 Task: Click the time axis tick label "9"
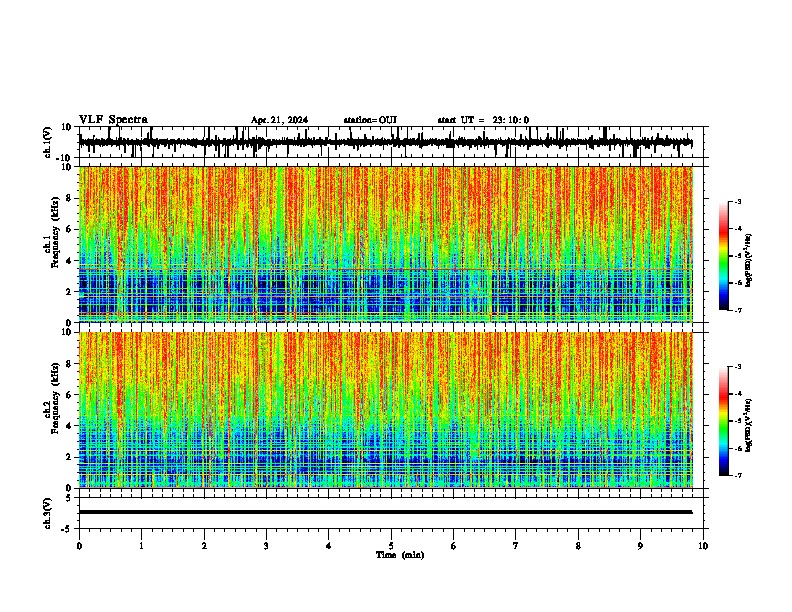pyautogui.click(x=640, y=546)
